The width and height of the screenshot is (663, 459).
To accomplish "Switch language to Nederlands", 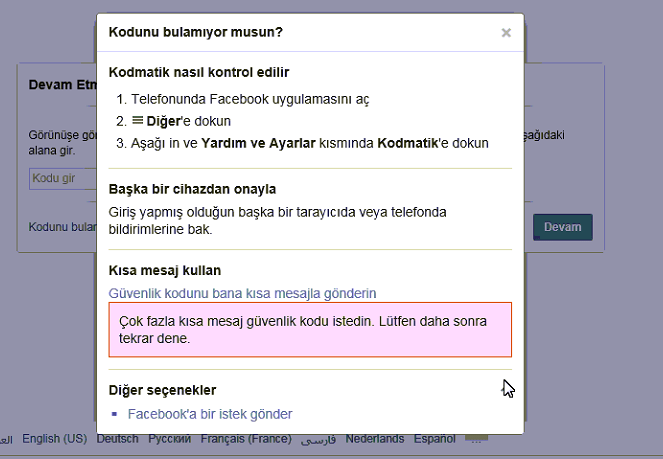I will point(375,439).
